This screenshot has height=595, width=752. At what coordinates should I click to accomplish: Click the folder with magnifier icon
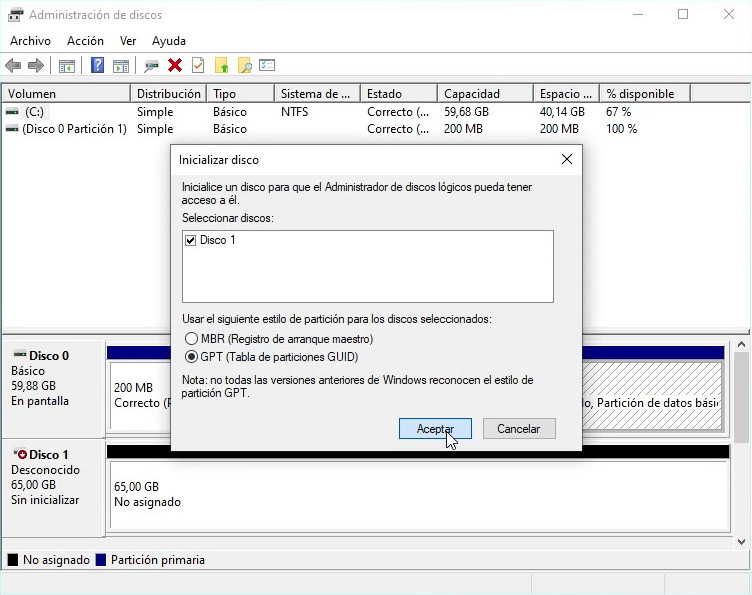pos(244,66)
